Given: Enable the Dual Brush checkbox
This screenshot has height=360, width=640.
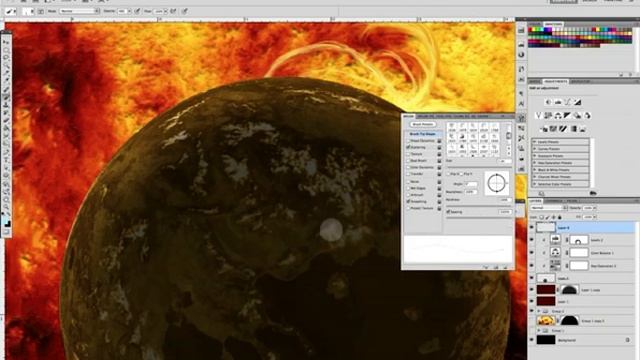Looking at the screenshot, I should point(408,161).
